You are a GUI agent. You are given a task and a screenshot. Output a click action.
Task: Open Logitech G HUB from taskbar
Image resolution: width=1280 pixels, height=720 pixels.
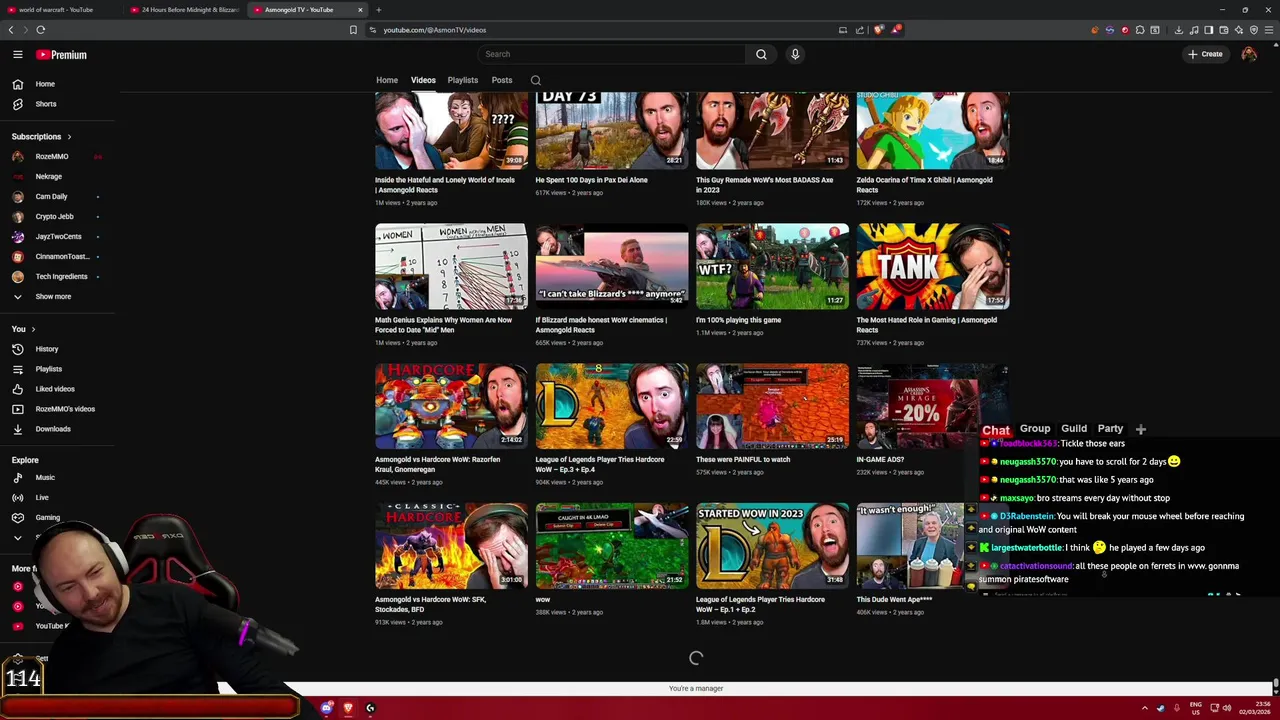pos(369,708)
